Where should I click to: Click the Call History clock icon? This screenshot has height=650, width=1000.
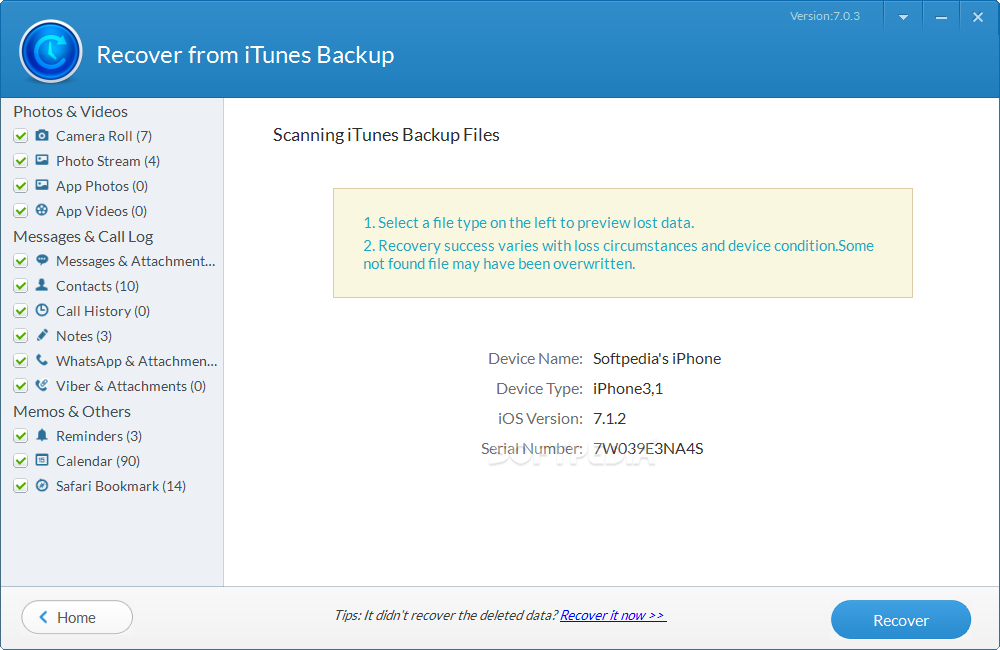[x=42, y=311]
